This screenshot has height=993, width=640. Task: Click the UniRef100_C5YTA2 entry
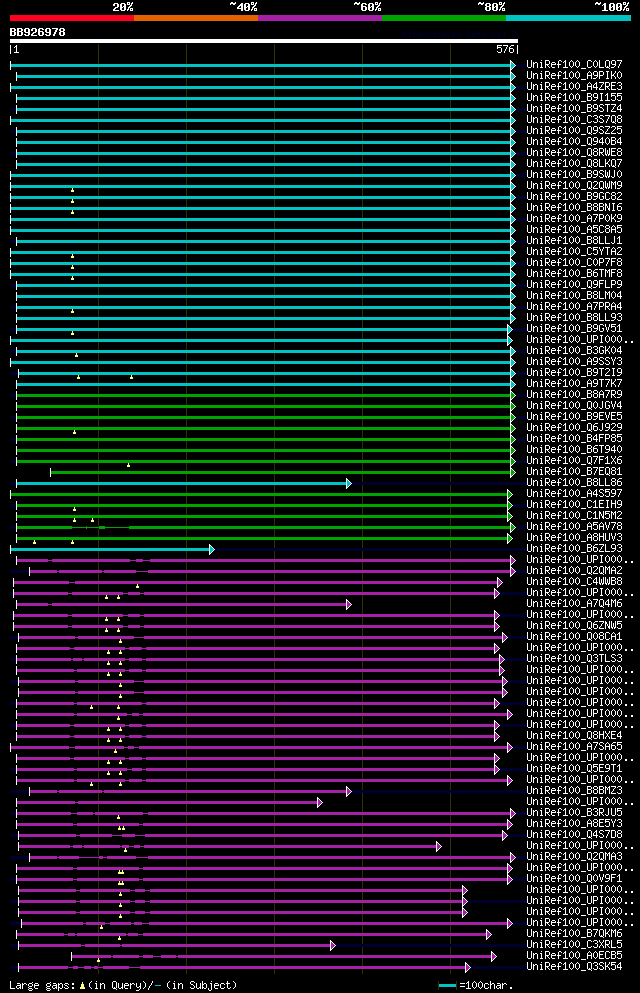click(x=574, y=251)
